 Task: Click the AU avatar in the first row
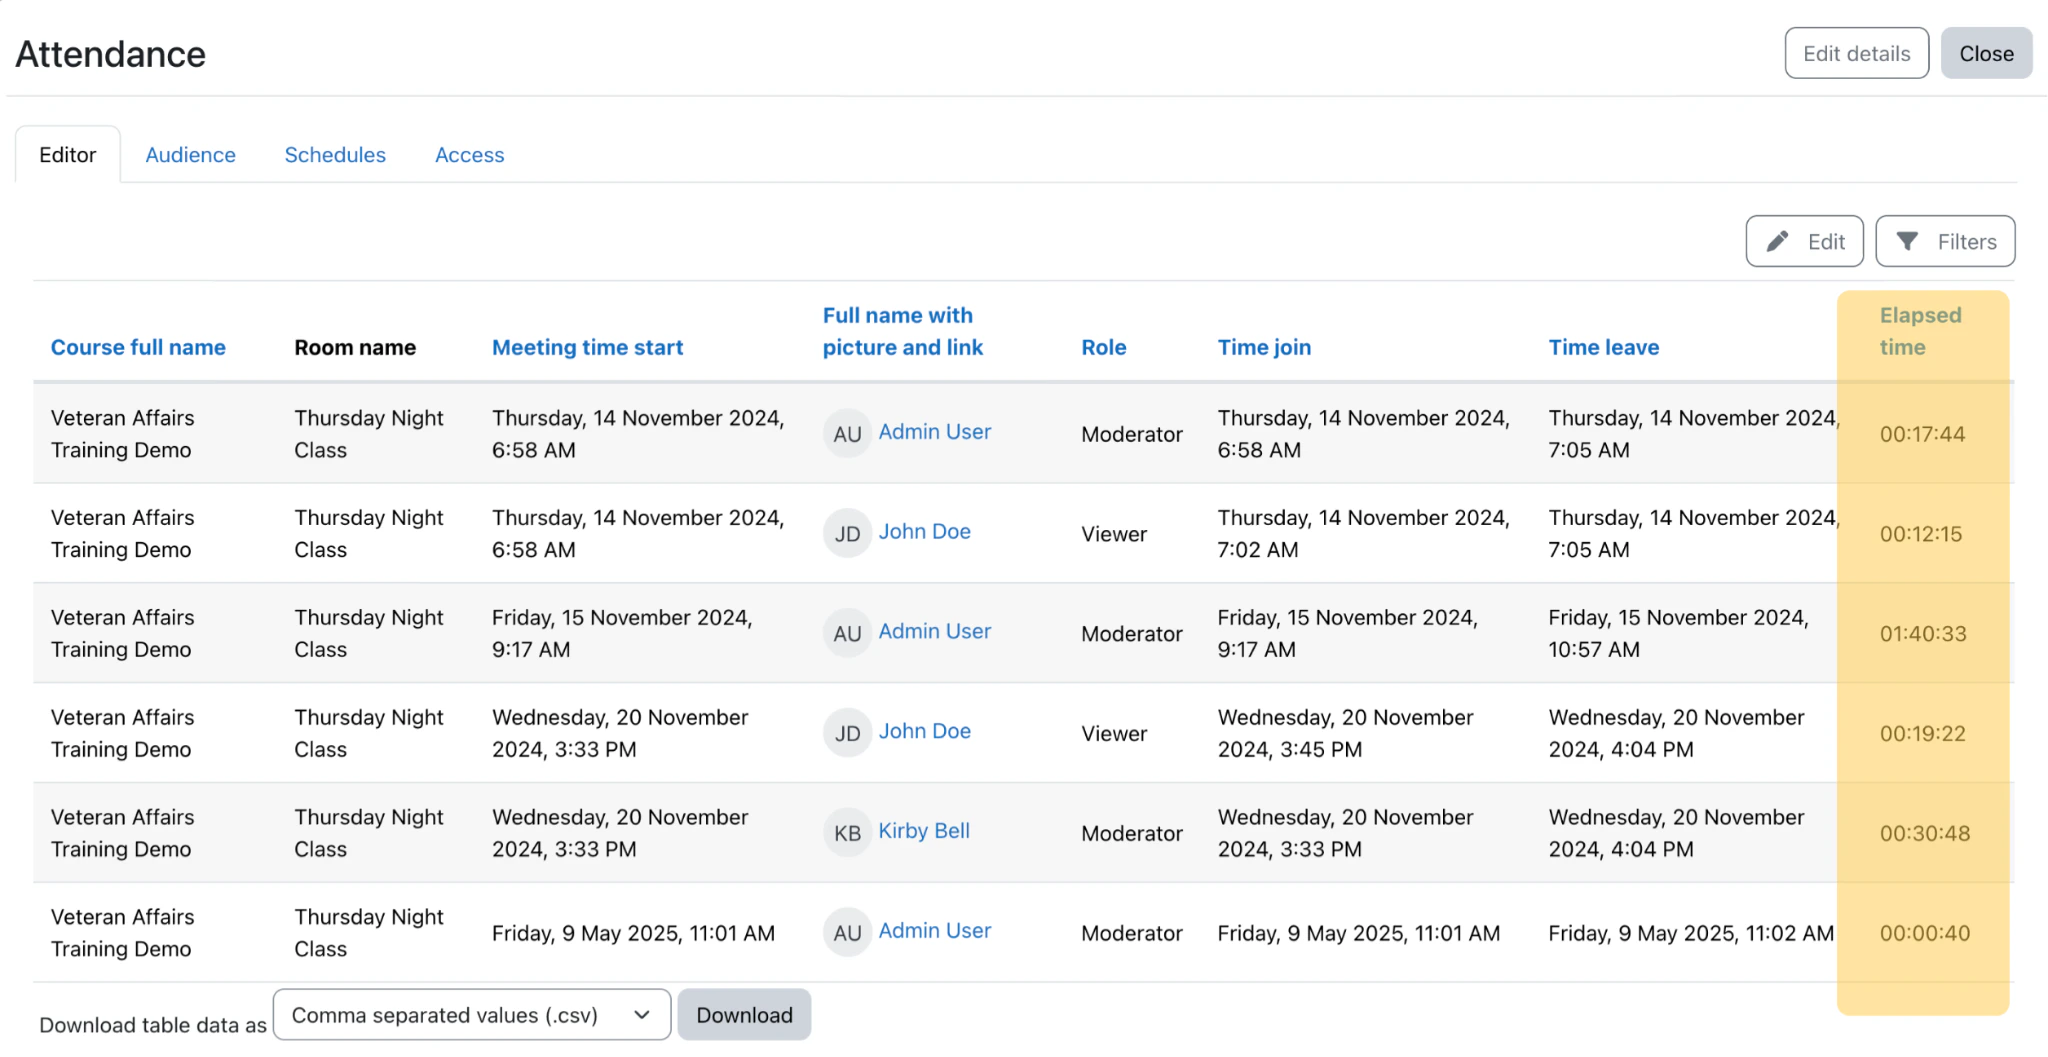point(846,433)
